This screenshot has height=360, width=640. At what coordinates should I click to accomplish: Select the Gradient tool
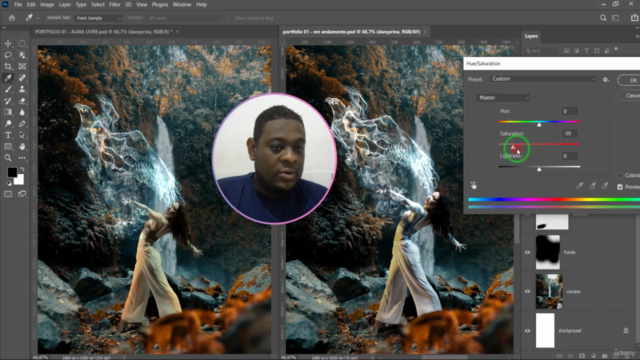(8, 112)
